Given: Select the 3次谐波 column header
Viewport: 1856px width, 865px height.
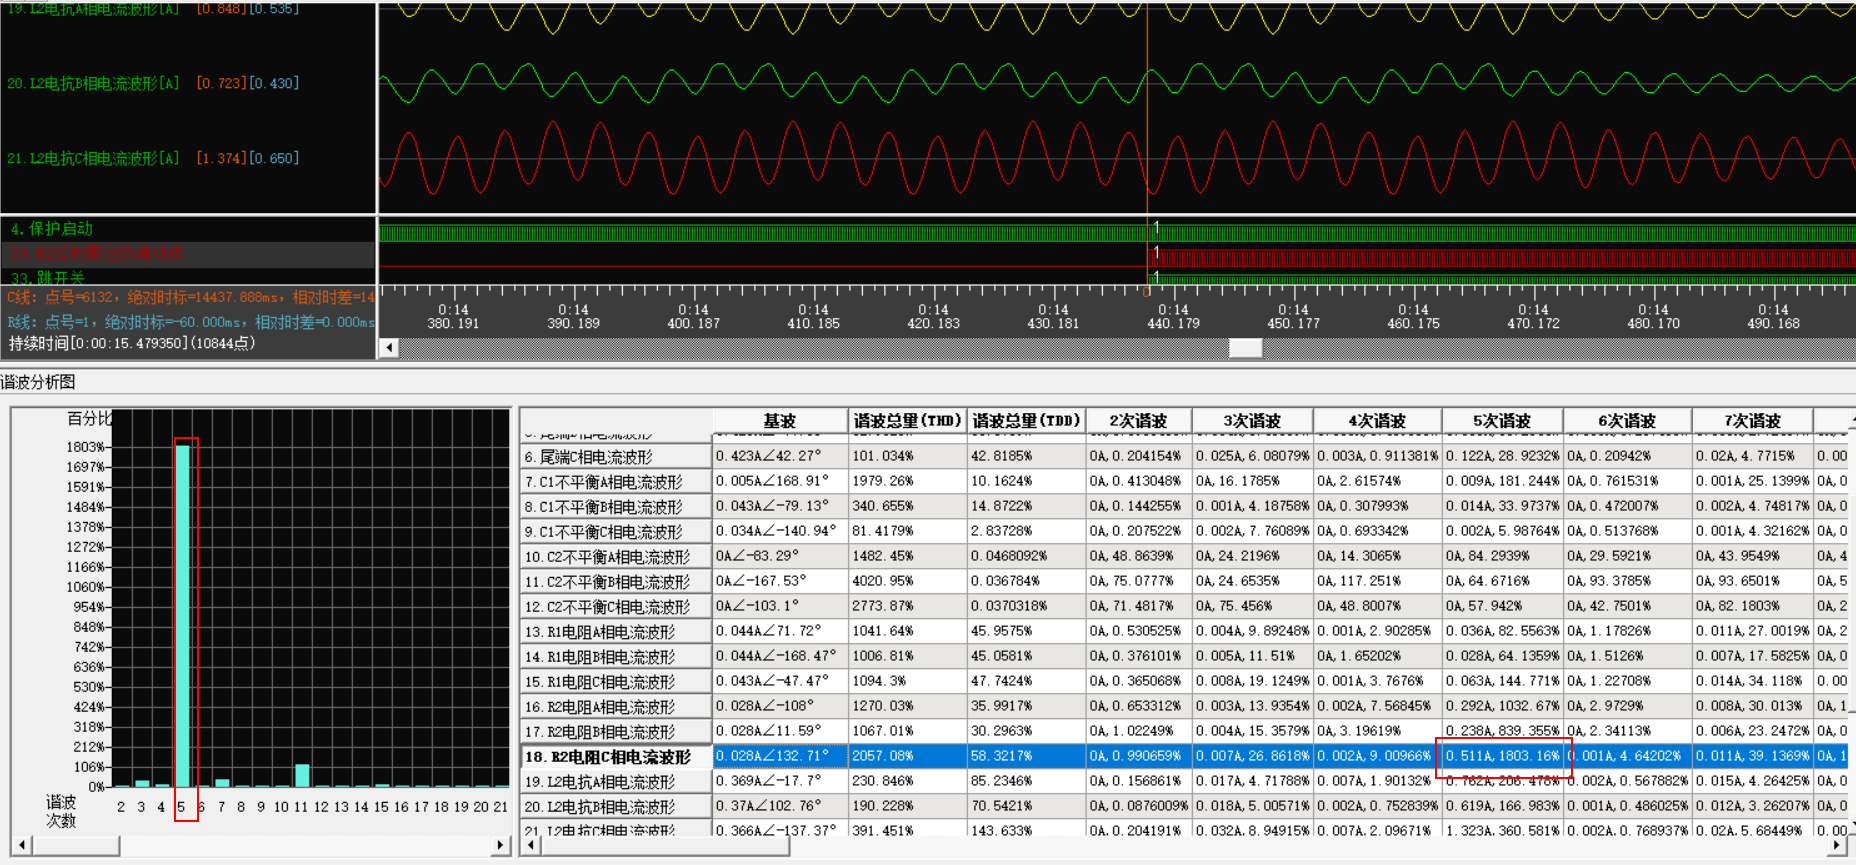Looking at the screenshot, I should pos(1252,421).
